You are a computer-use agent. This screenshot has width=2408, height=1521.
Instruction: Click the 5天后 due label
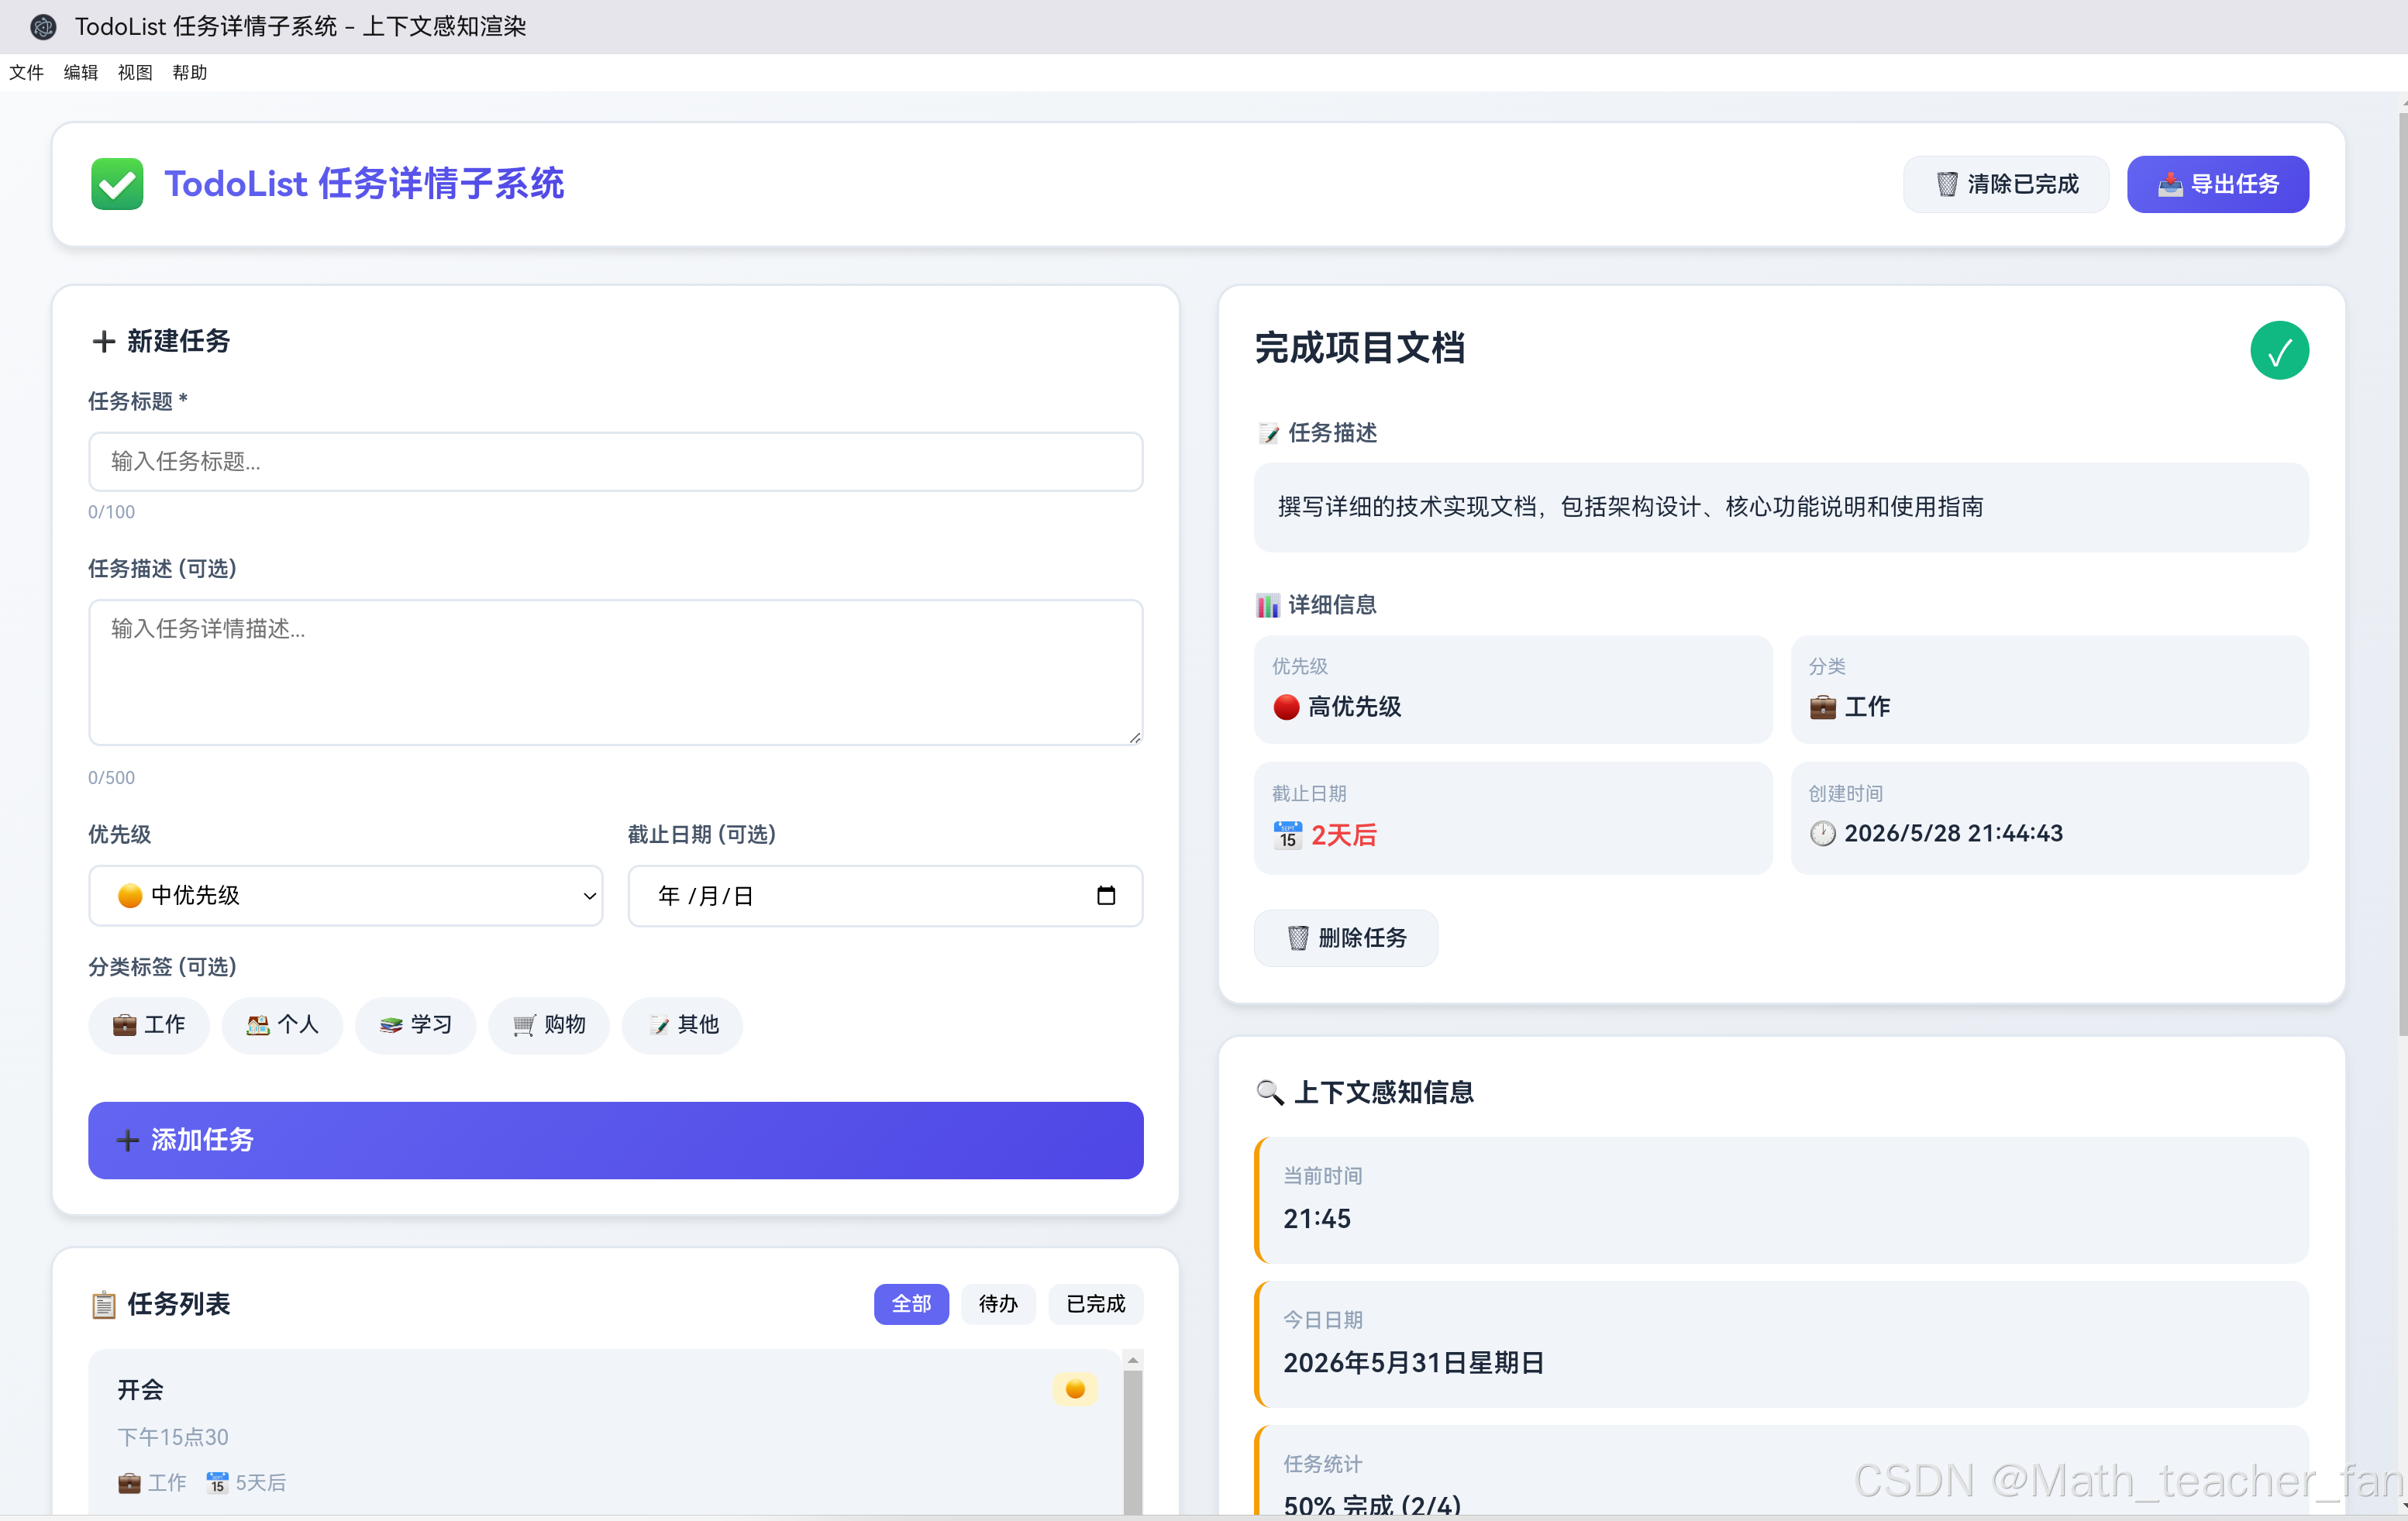point(260,1482)
